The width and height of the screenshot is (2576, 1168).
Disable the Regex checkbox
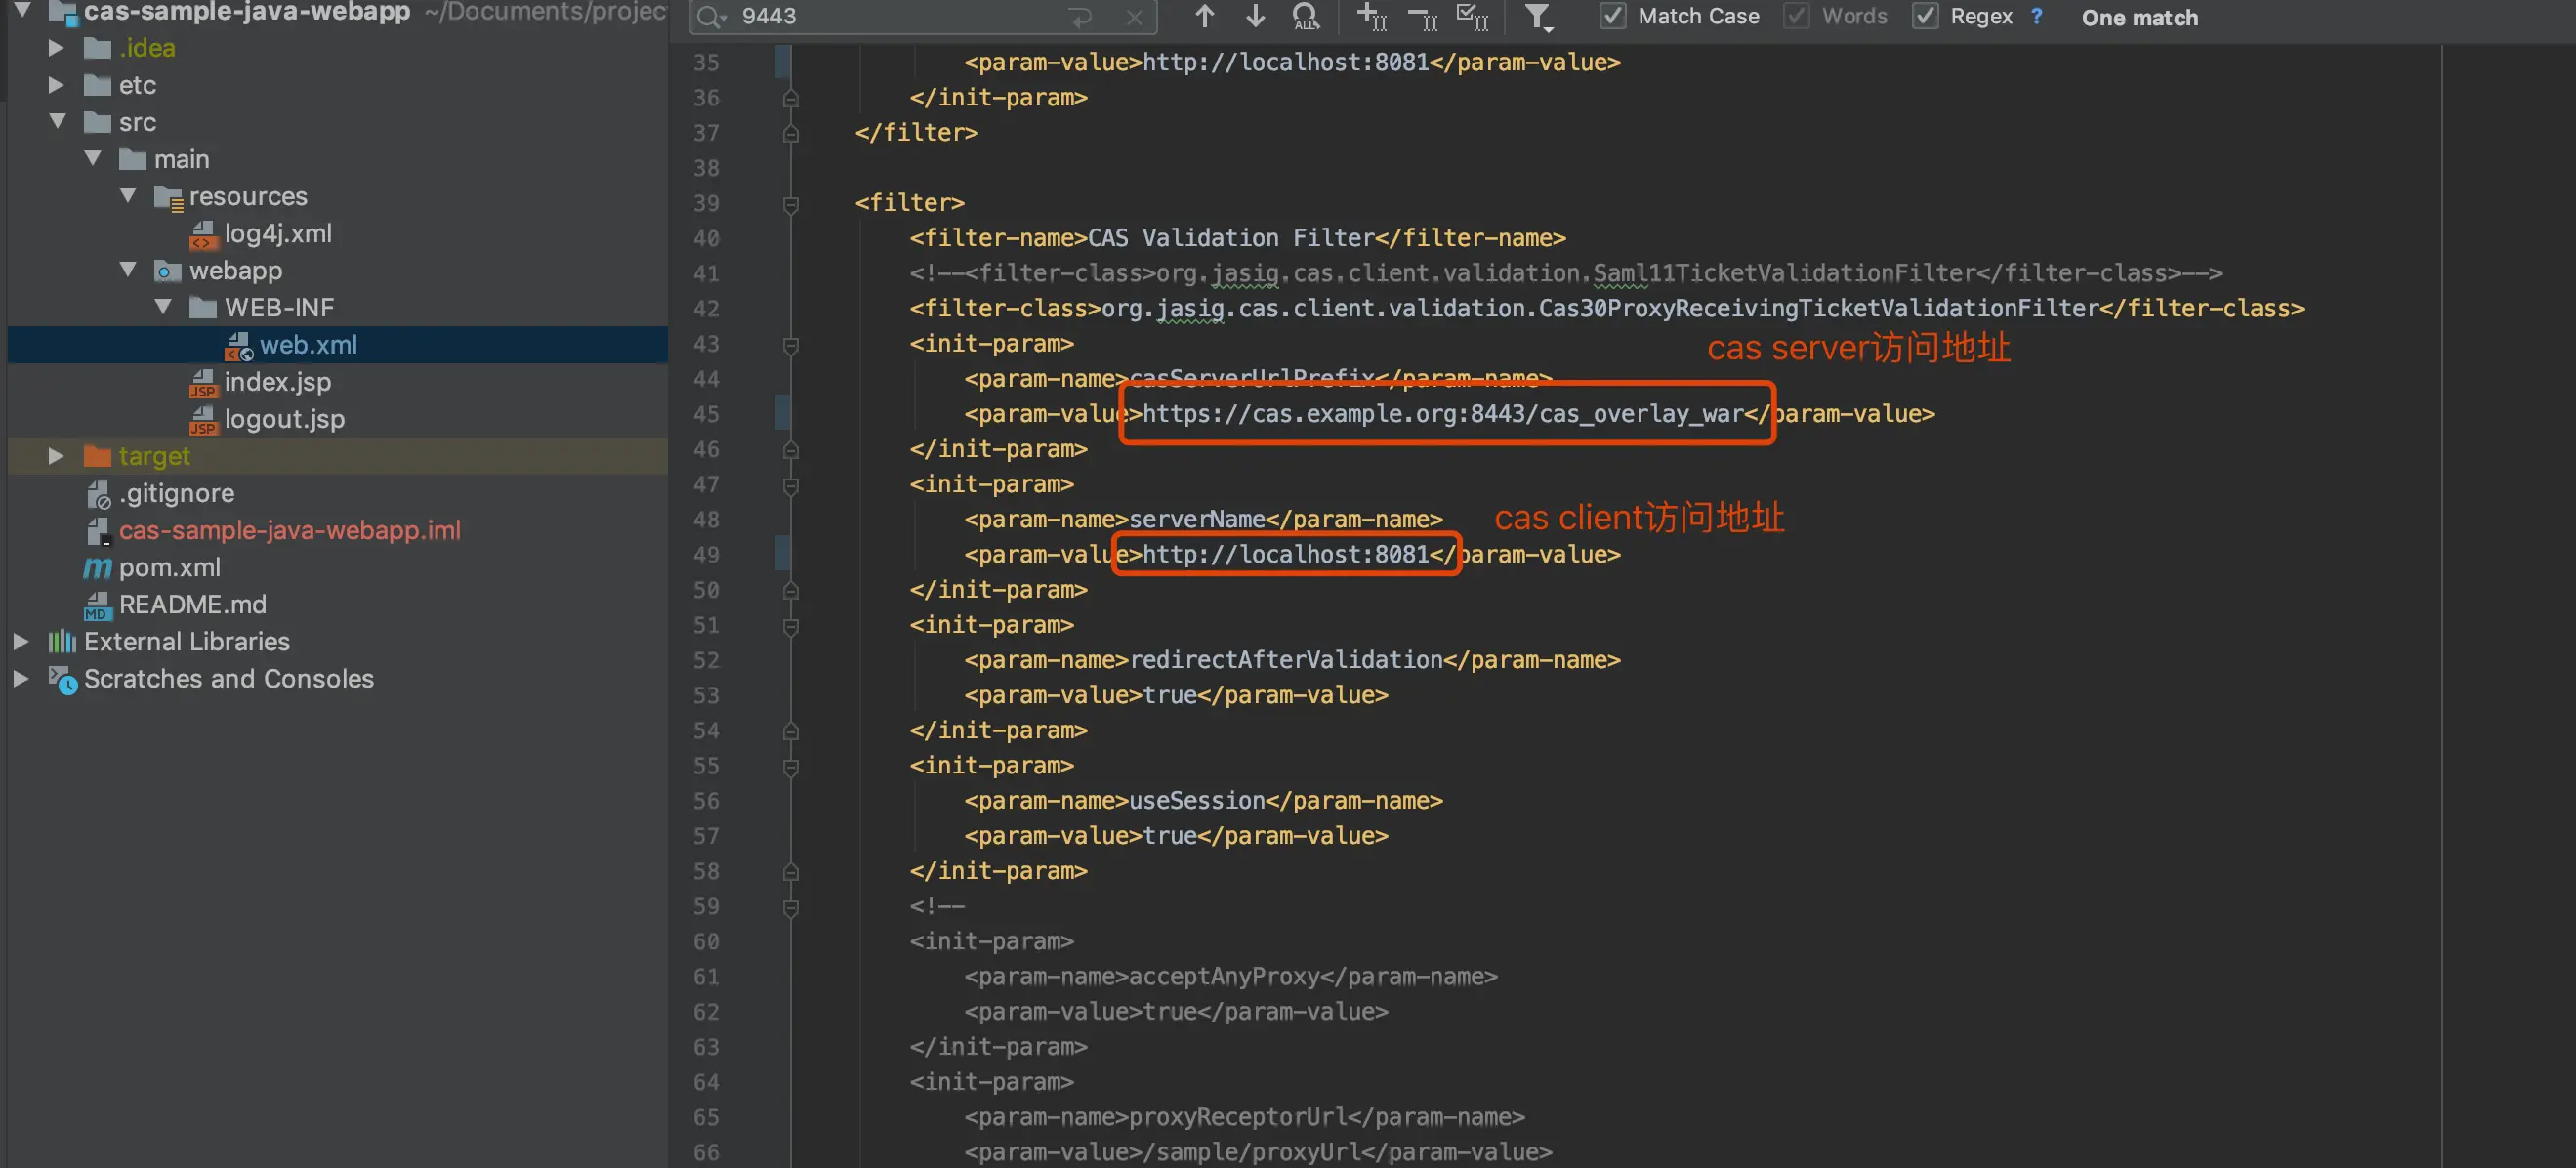[1925, 16]
